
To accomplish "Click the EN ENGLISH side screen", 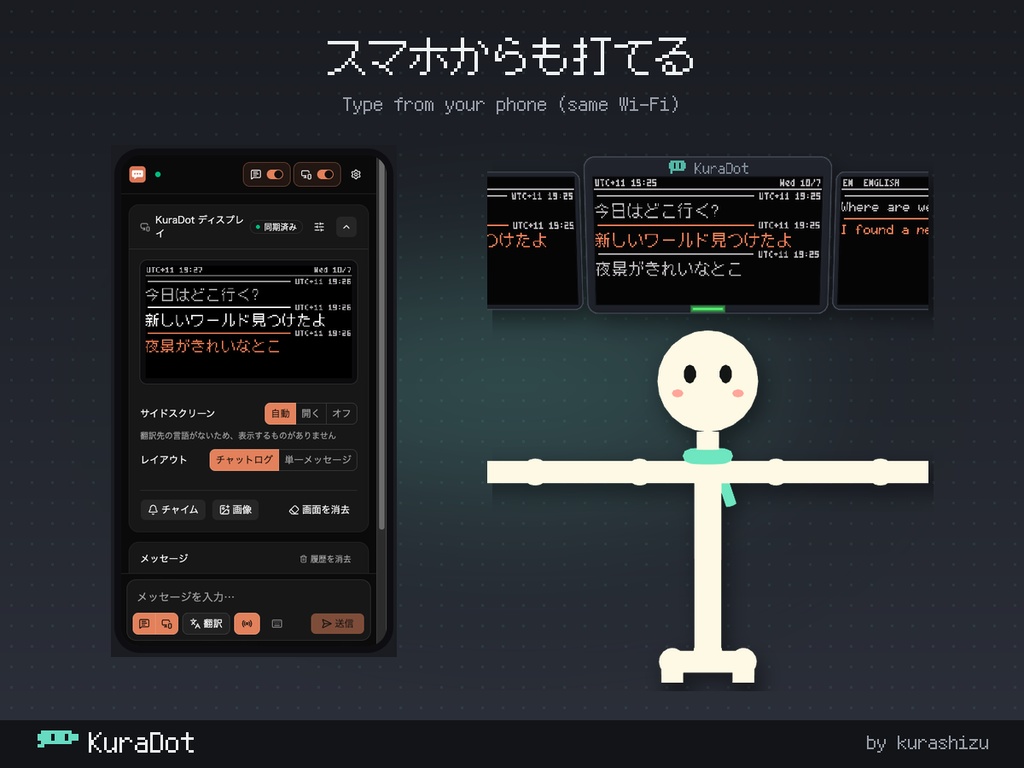I will (x=882, y=240).
